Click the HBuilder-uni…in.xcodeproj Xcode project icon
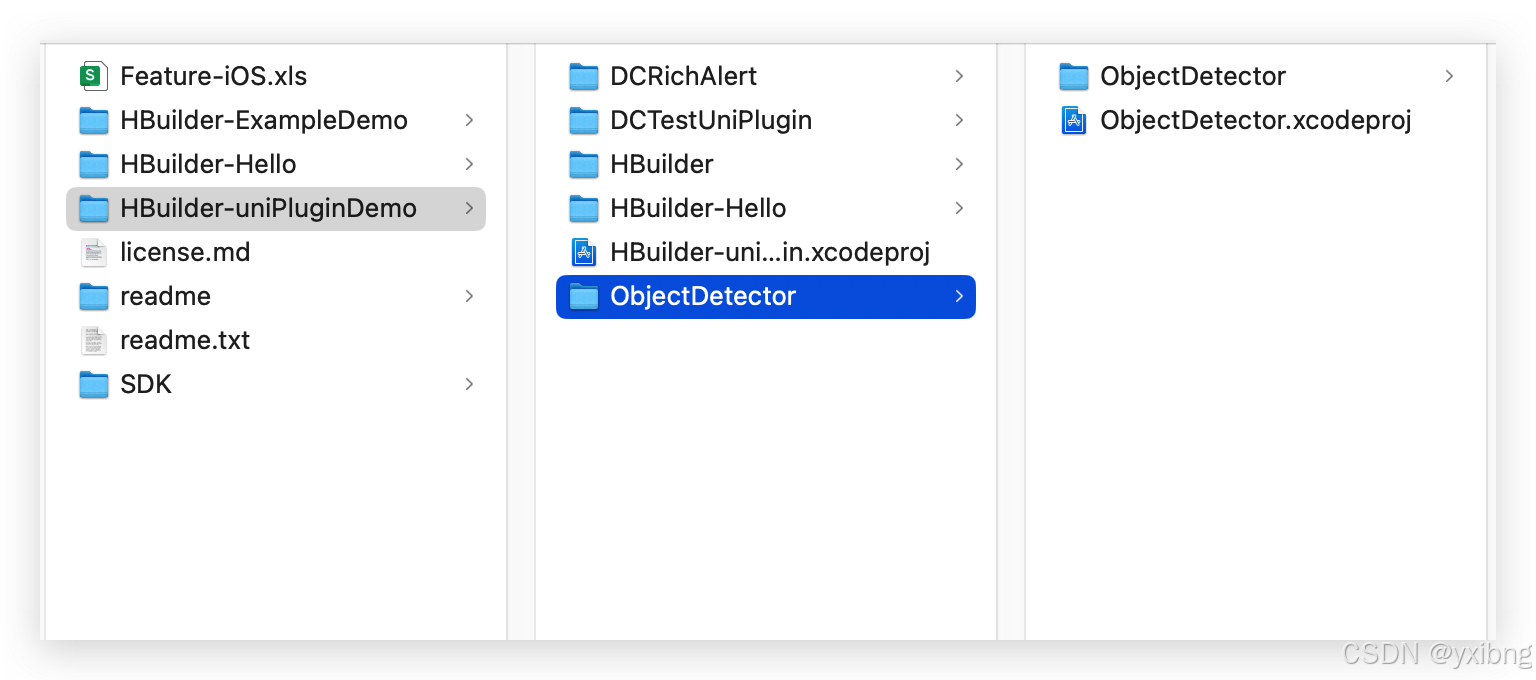The image size is (1536, 680). pos(583,252)
